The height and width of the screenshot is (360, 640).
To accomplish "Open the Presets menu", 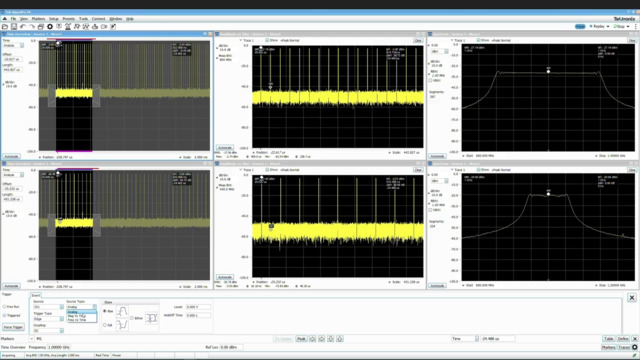I will pos(69,19).
